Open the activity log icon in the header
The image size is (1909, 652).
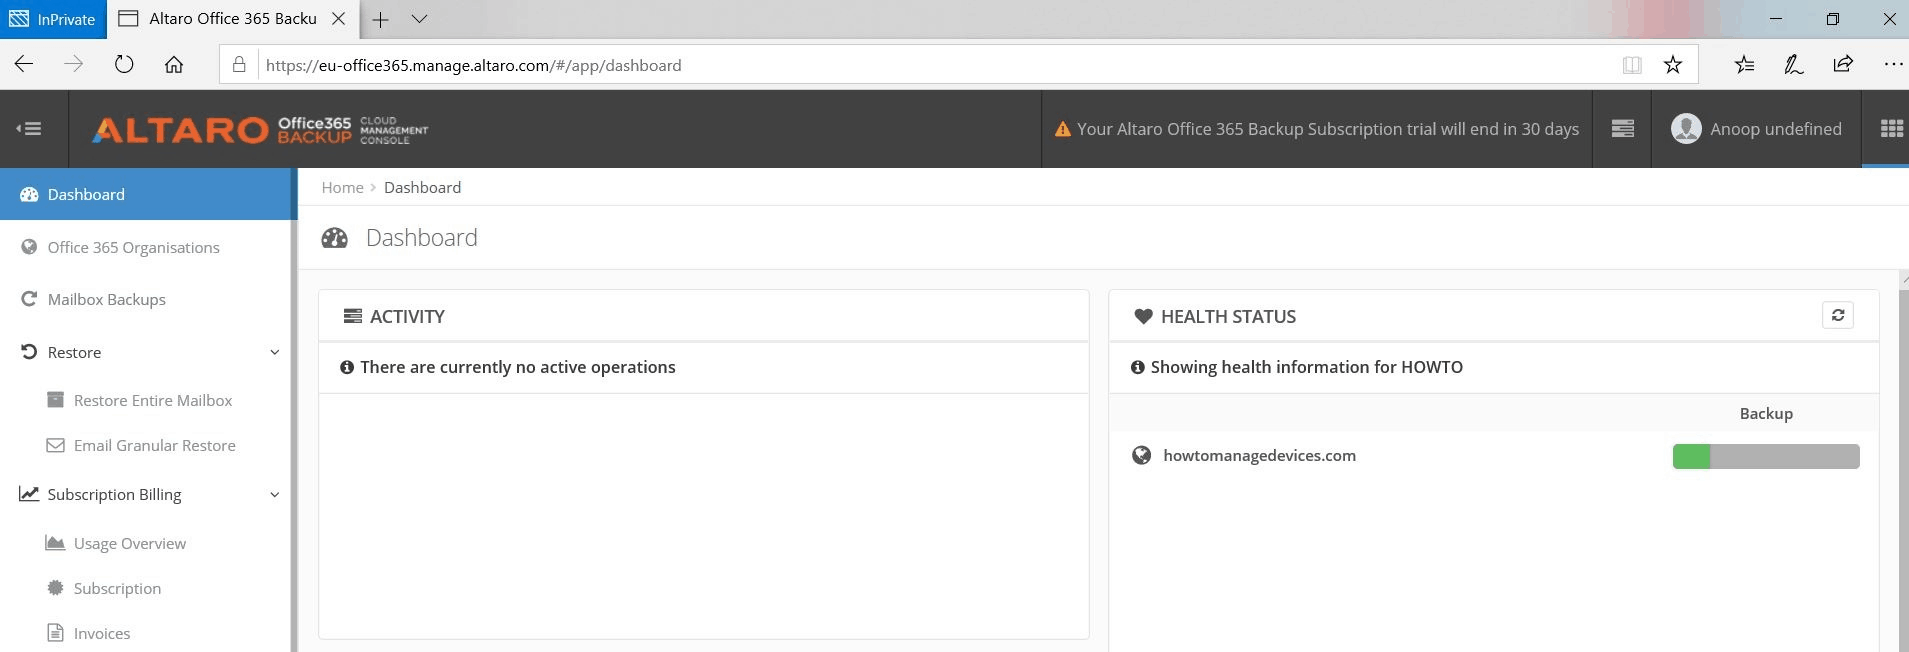click(x=1622, y=128)
